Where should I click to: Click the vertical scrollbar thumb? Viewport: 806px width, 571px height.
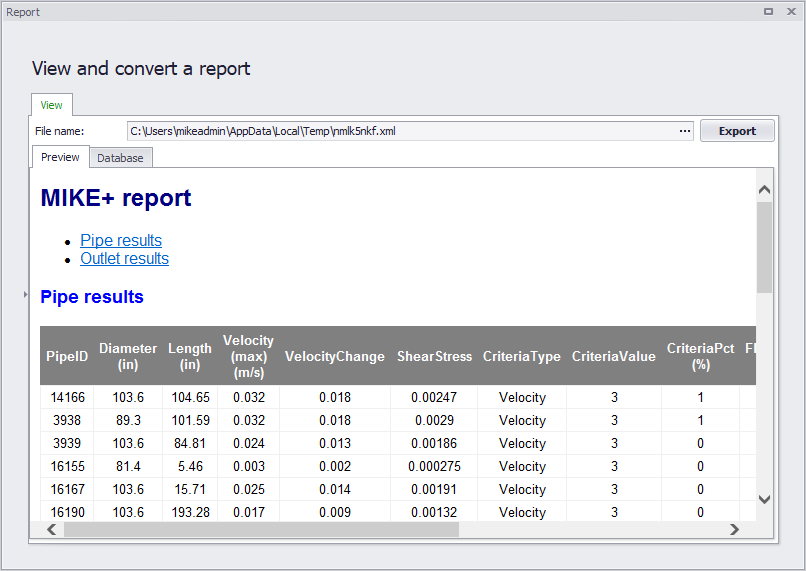[764, 247]
